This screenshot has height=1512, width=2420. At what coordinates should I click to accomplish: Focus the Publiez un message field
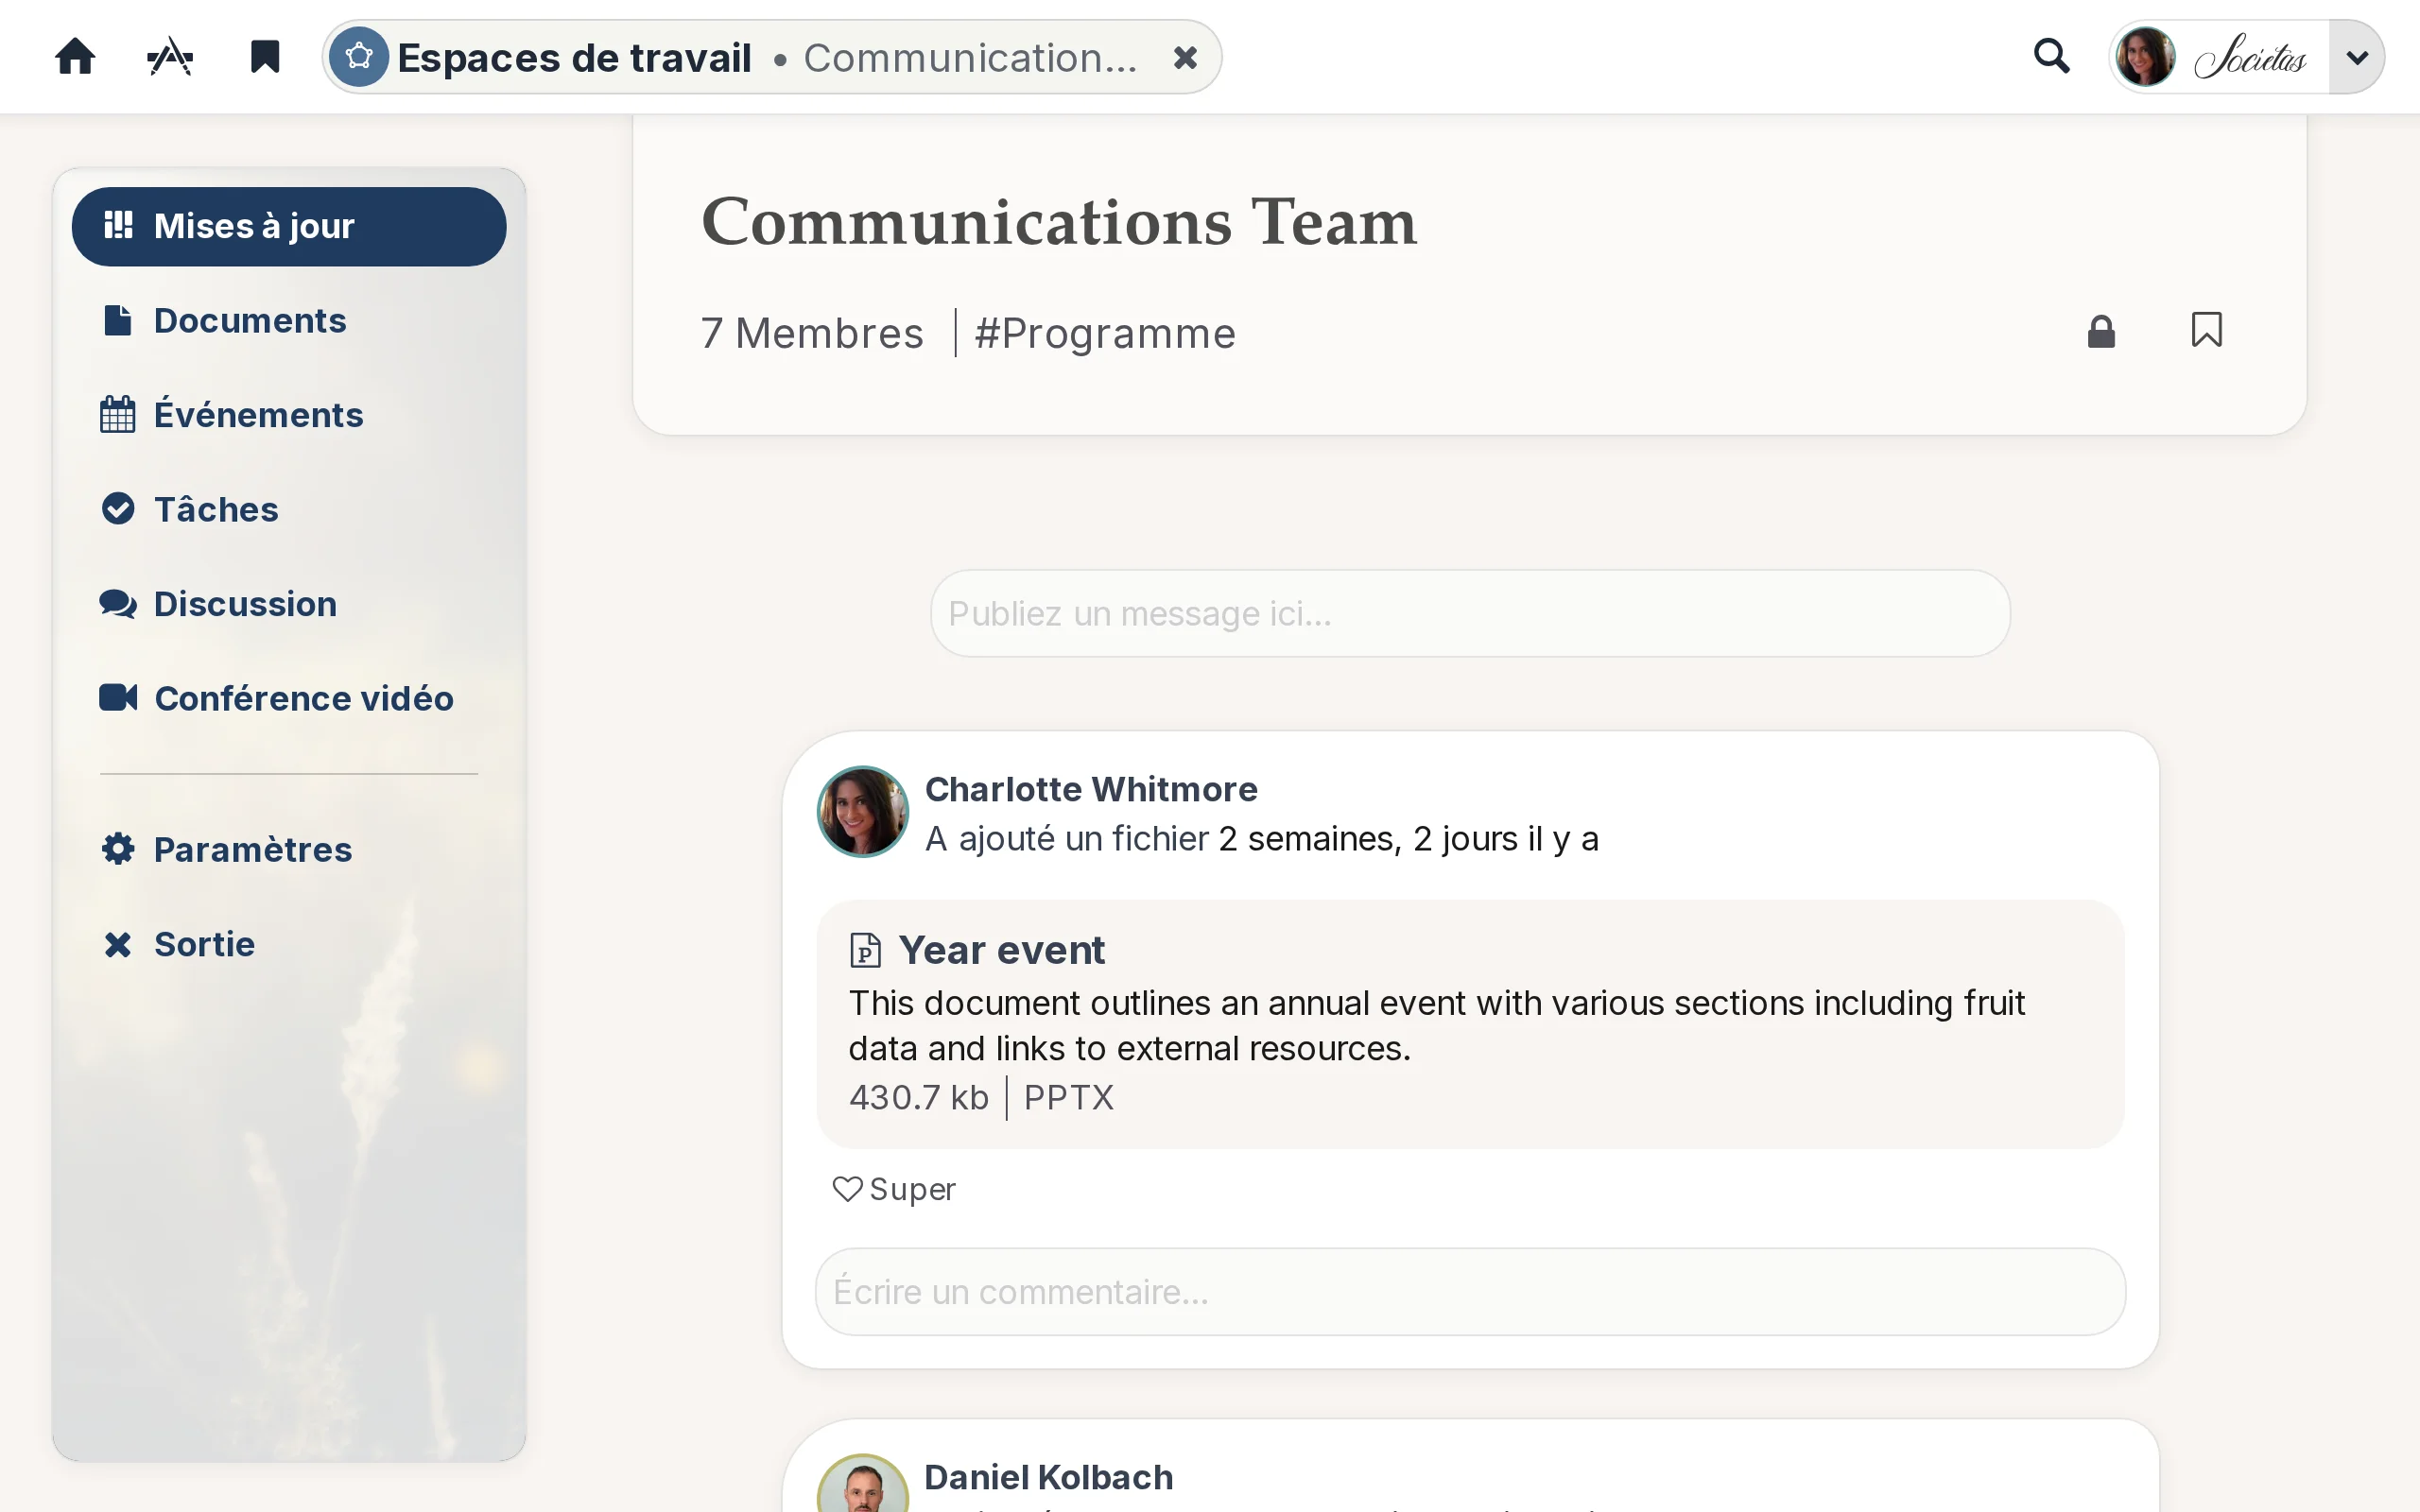click(x=1470, y=613)
